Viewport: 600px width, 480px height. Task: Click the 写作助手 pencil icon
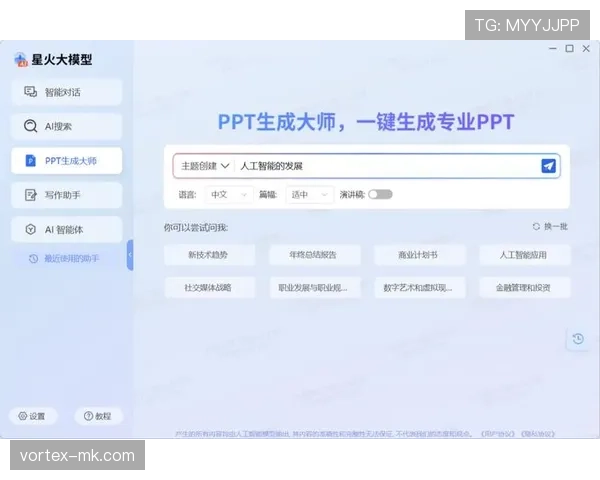pos(30,195)
